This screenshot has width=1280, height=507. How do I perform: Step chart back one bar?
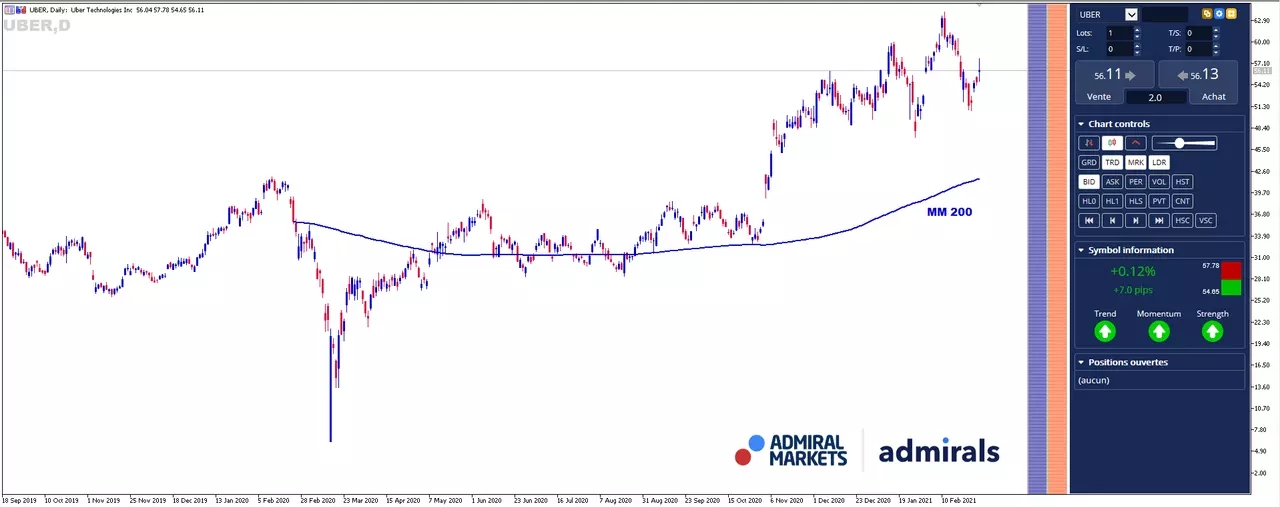point(1112,220)
